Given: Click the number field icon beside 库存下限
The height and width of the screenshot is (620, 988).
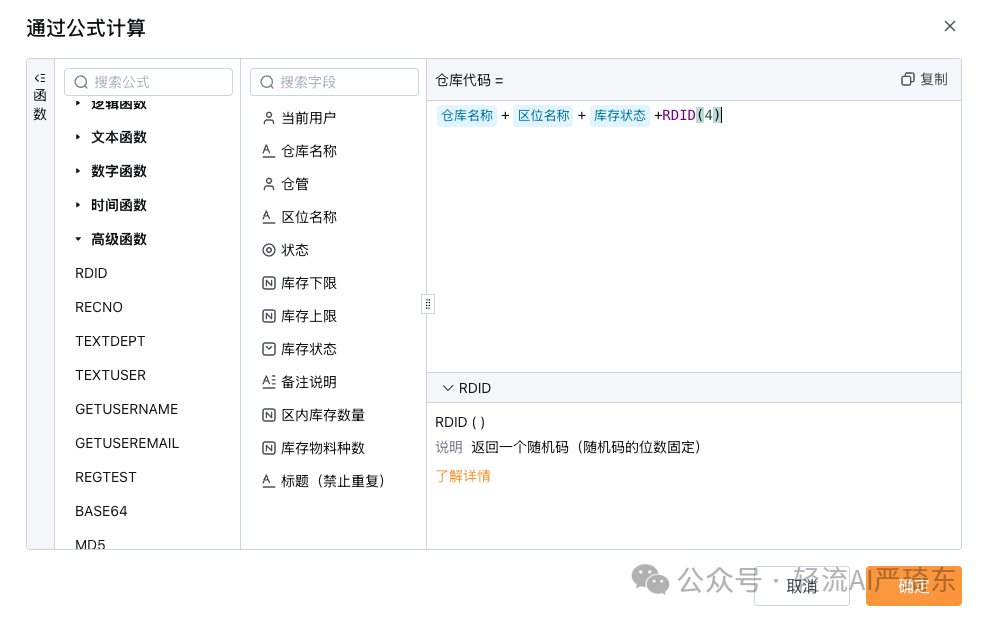Looking at the screenshot, I should point(268,283).
